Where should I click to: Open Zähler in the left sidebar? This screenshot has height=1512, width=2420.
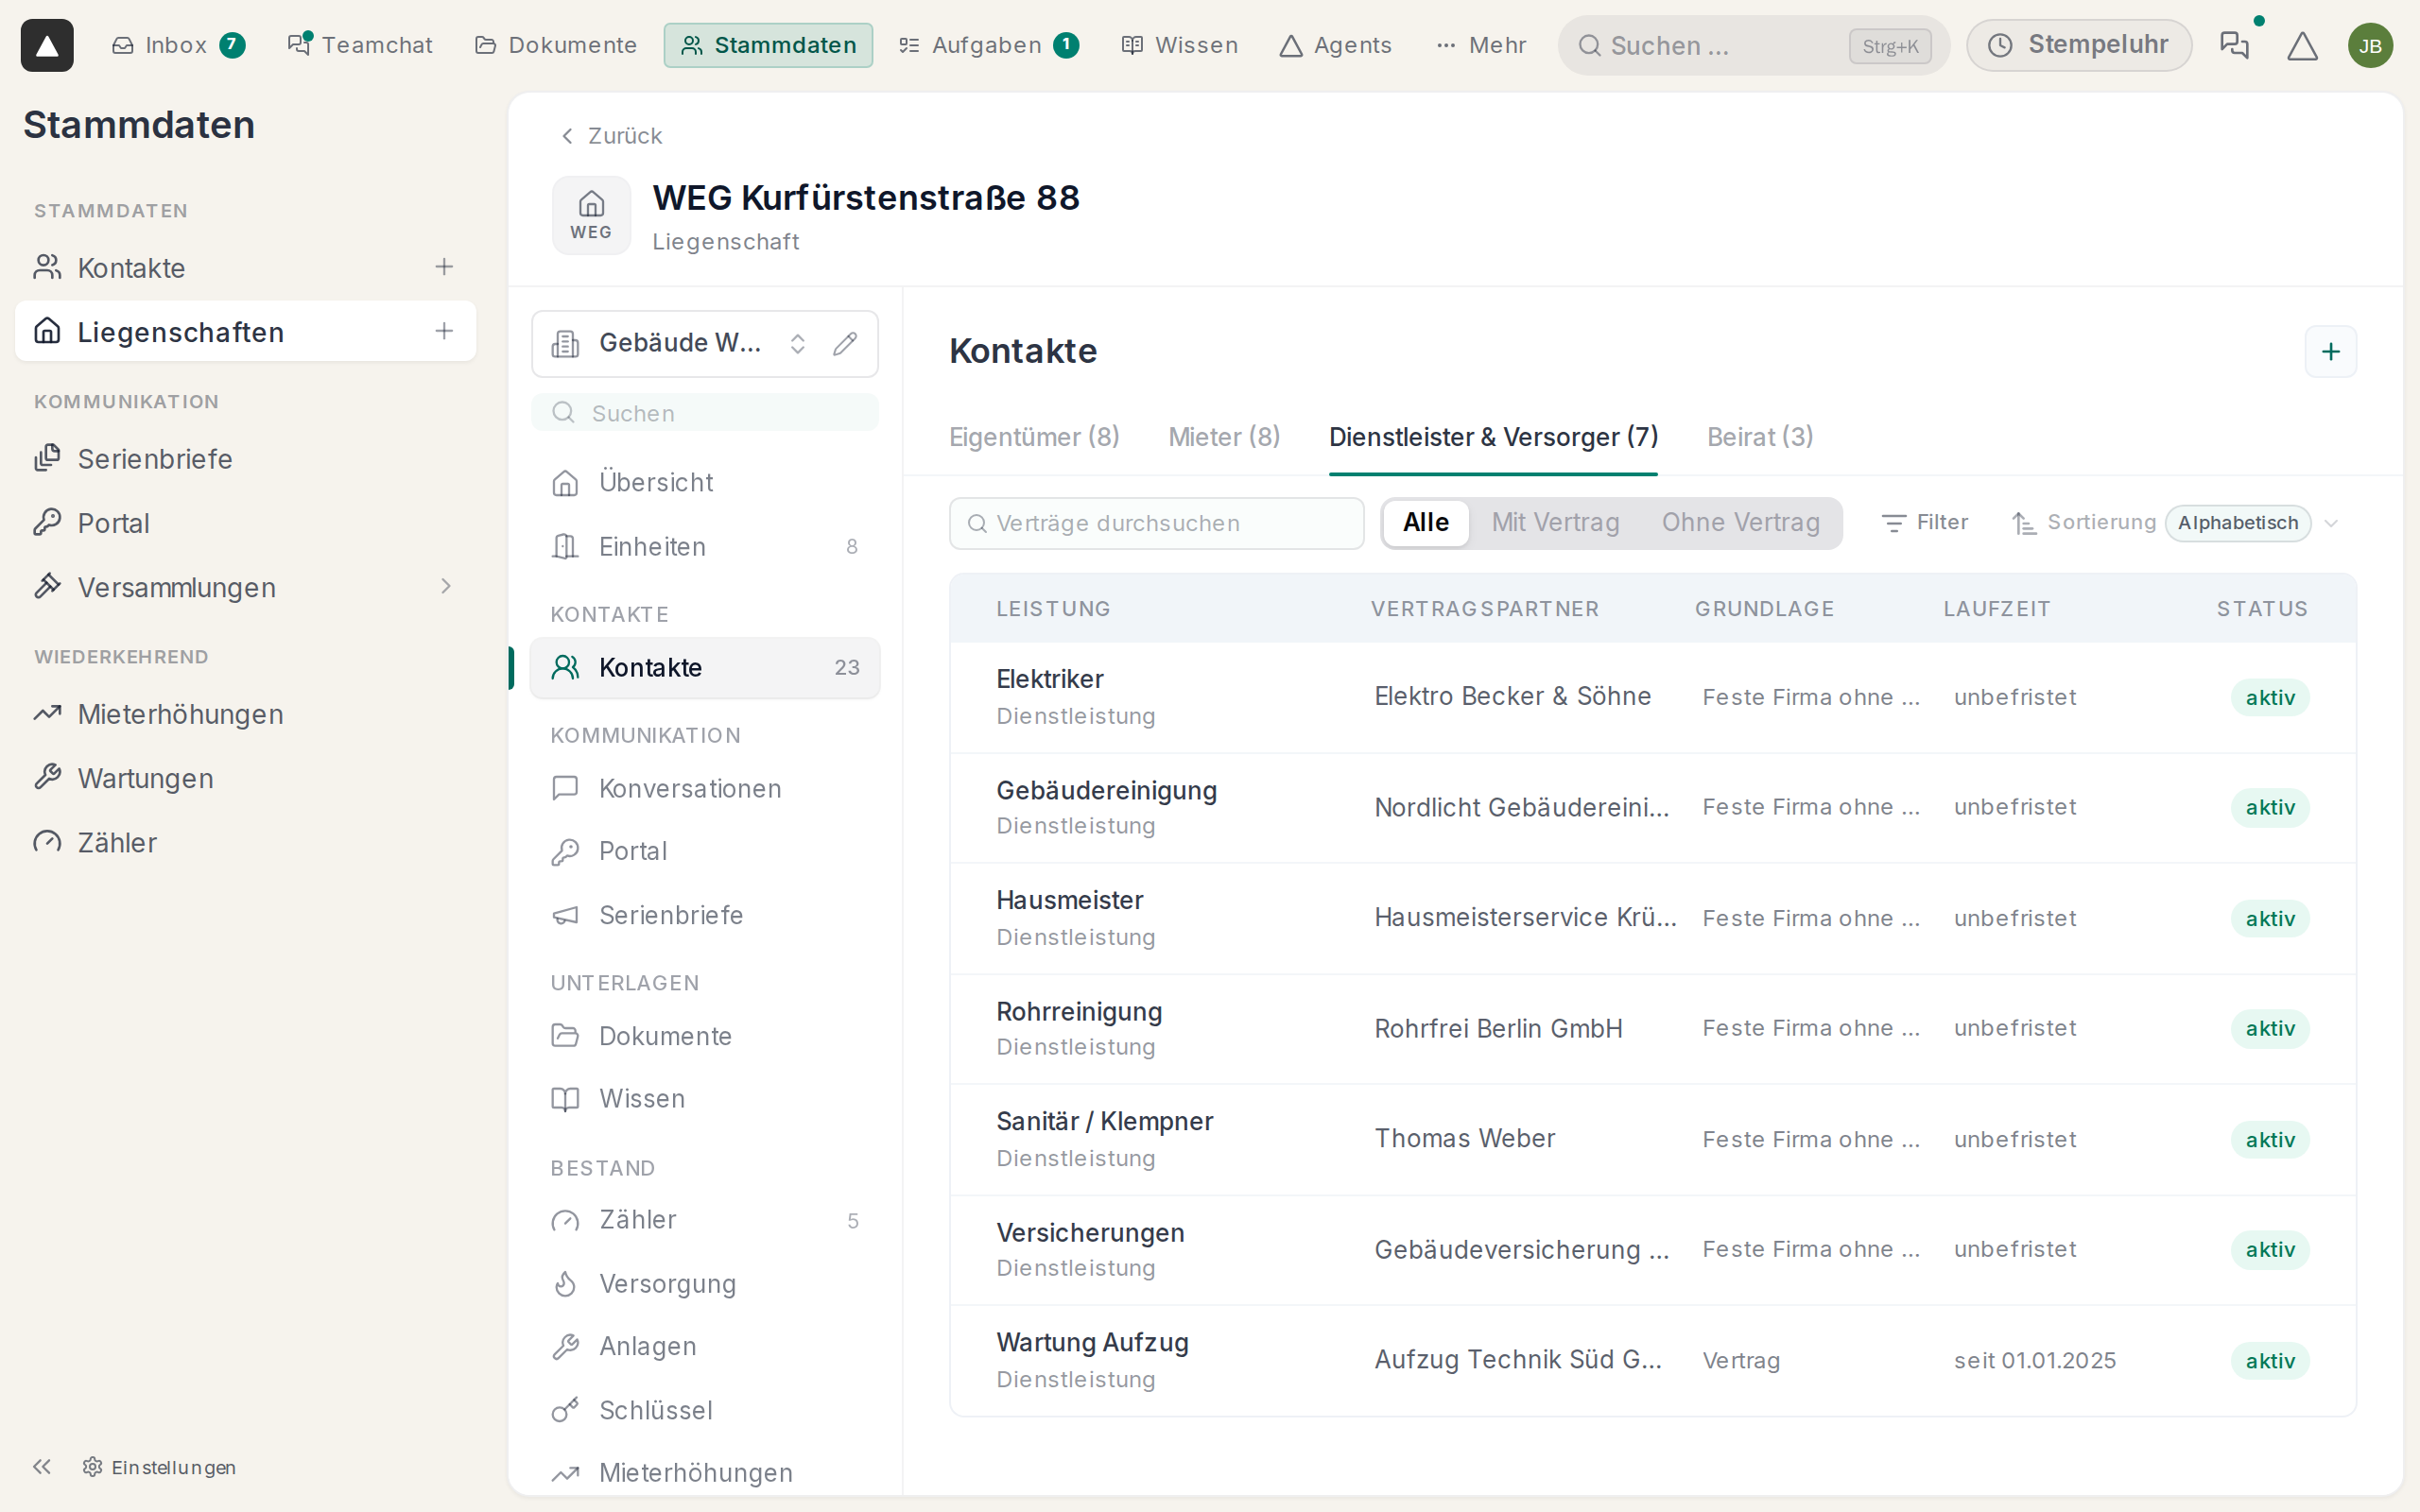(x=245, y=842)
